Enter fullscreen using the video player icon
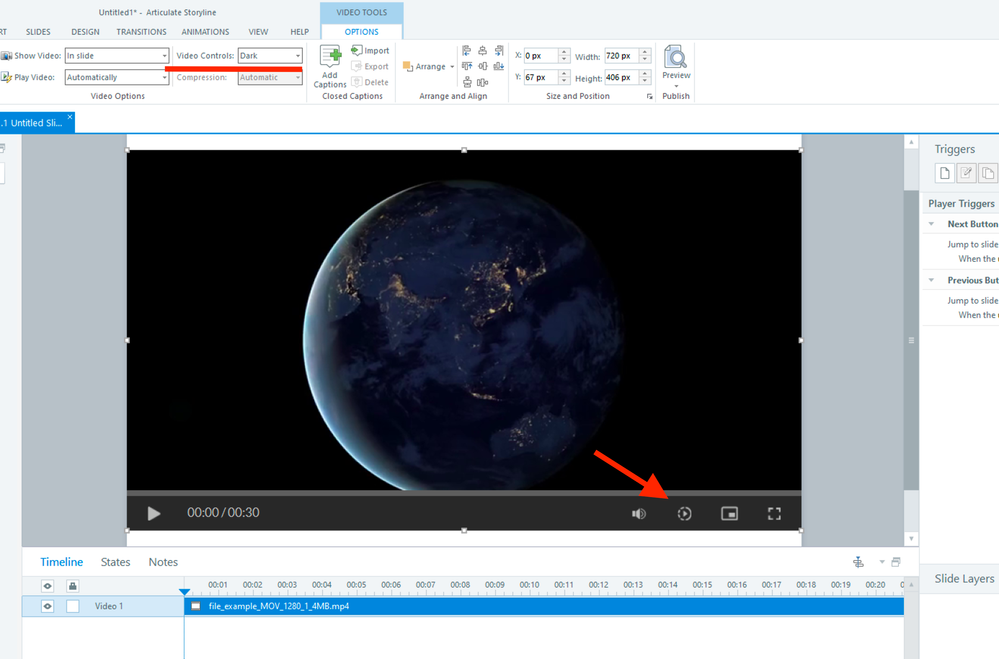 point(774,513)
